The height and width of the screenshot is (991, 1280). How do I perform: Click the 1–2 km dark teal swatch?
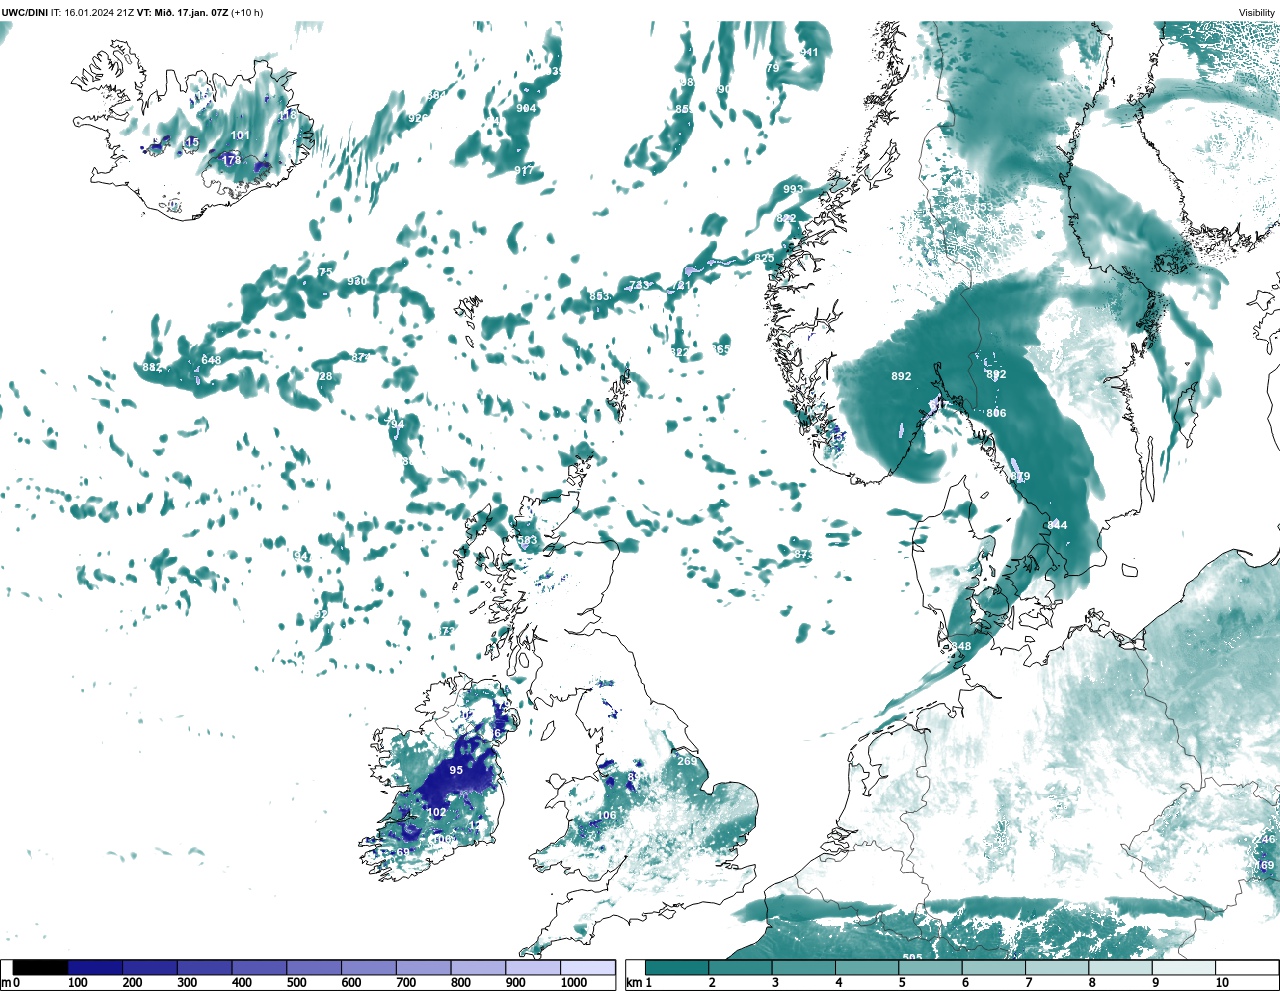coord(677,968)
